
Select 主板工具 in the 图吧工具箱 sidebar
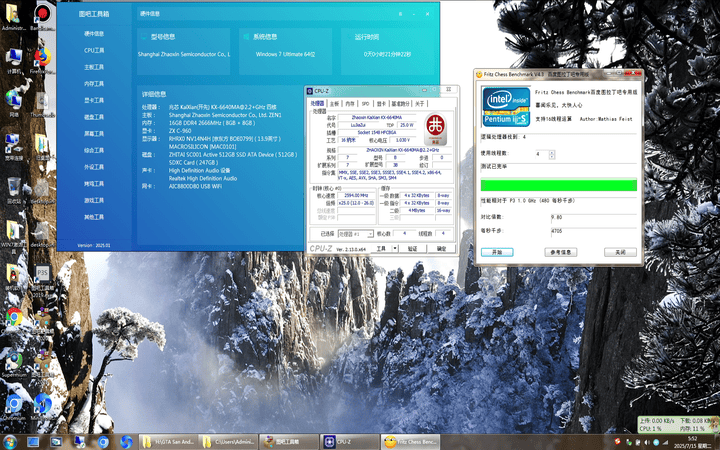[x=94, y=67]
